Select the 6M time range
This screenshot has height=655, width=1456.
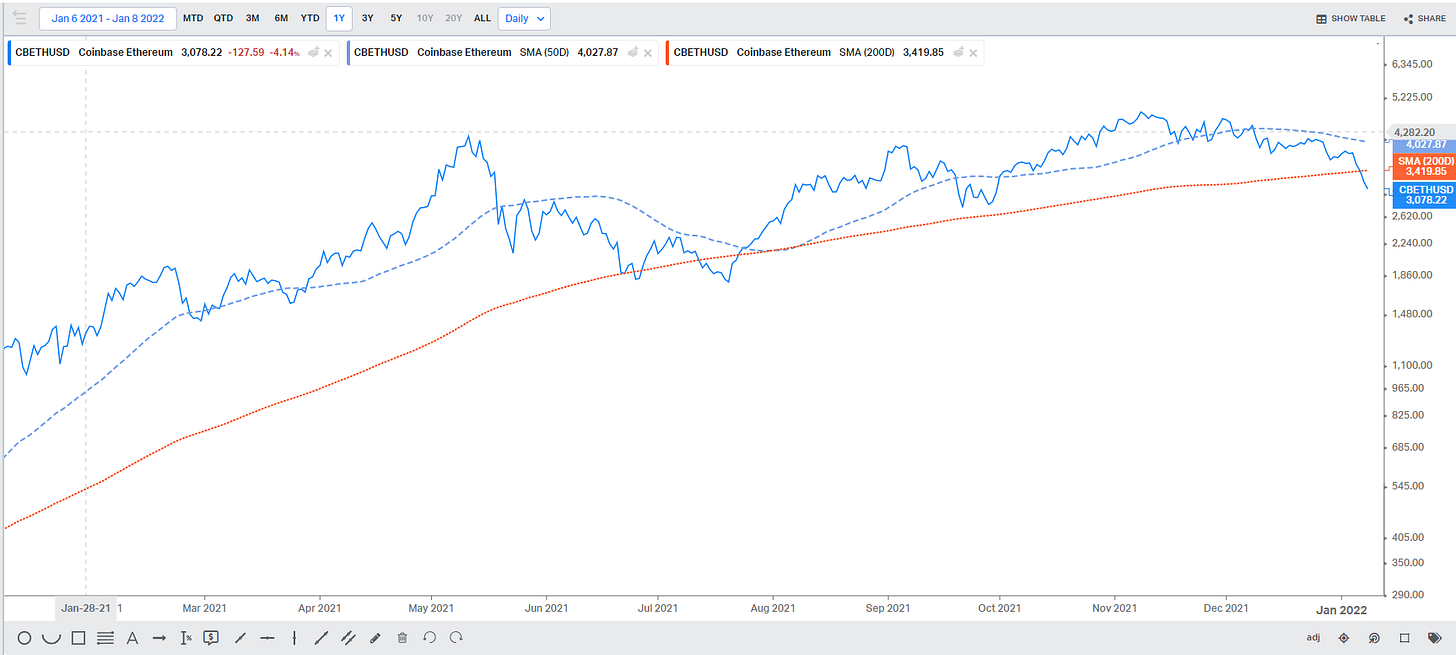coord(281,18)
